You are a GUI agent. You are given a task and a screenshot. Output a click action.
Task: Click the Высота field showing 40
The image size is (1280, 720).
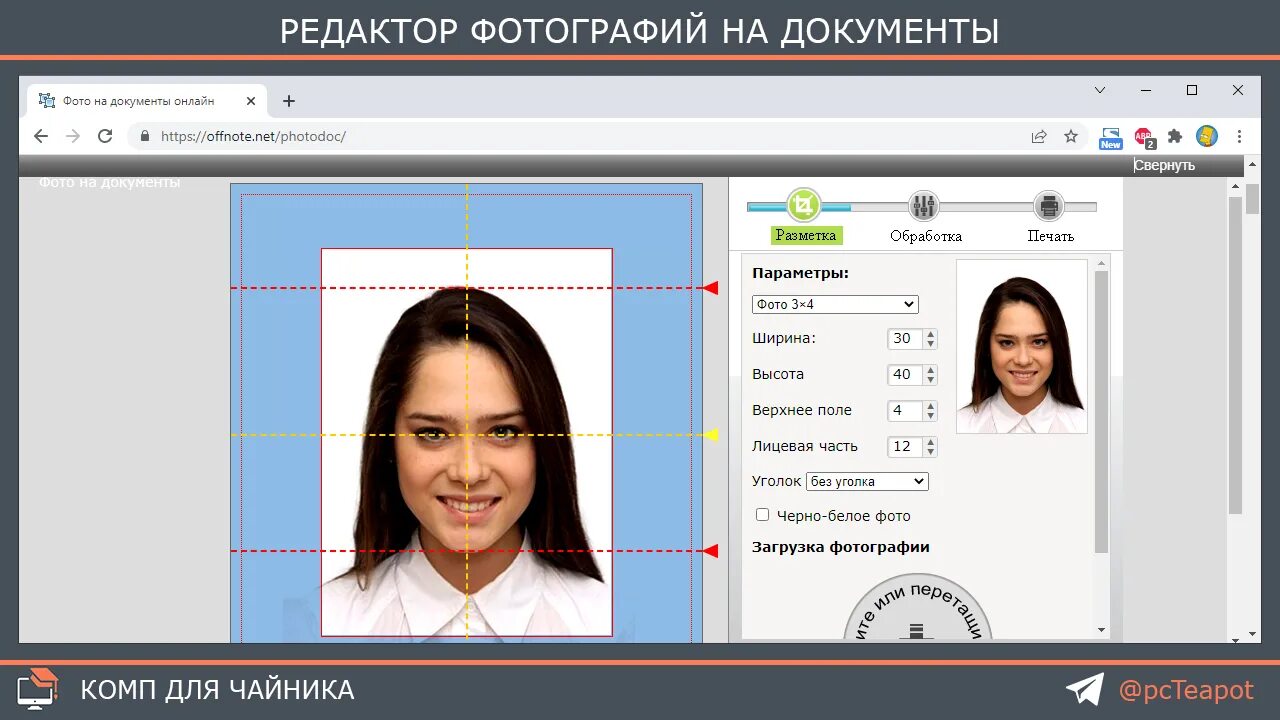coord(906,374)
